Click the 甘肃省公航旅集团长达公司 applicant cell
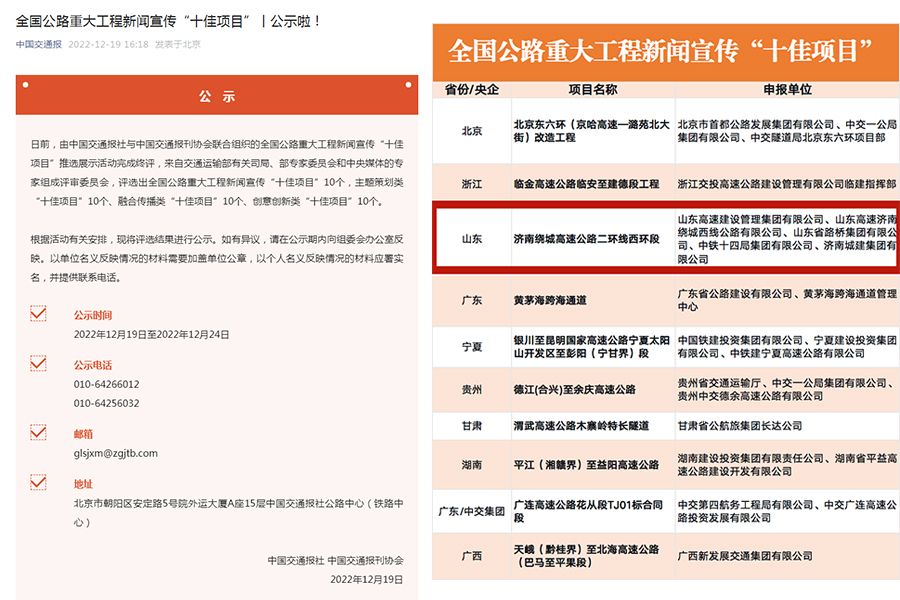The height and width of the screenshot is (600, 900). point(740,425)
